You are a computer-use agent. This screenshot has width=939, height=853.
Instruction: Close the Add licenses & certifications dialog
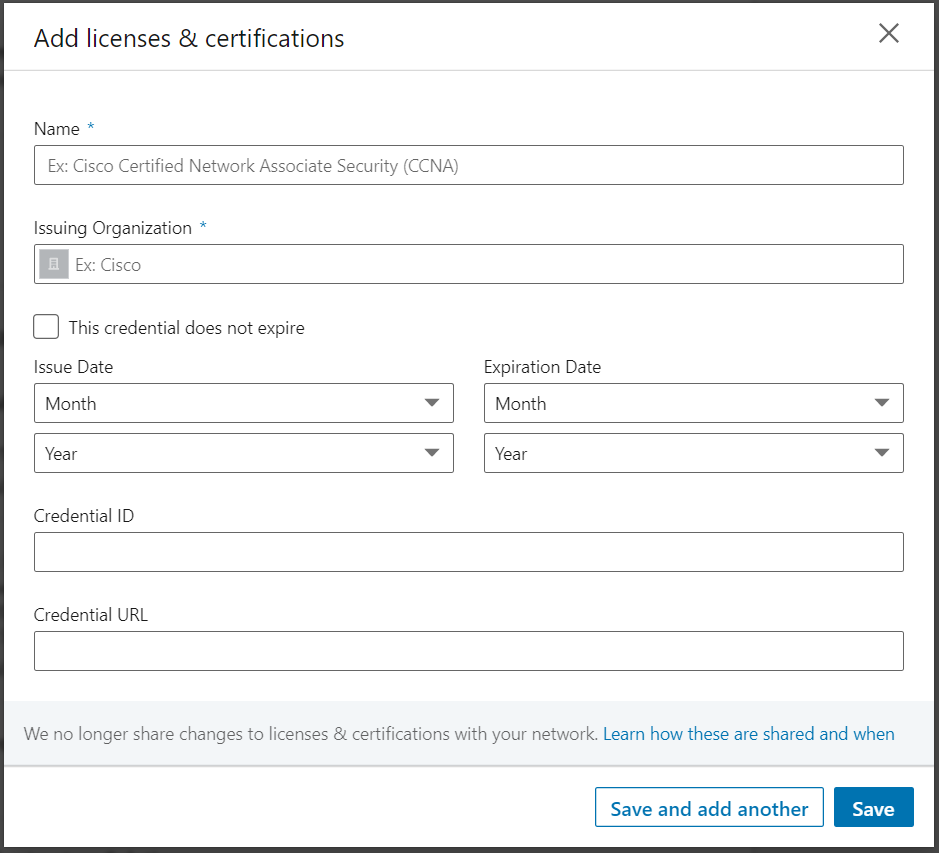889,34
